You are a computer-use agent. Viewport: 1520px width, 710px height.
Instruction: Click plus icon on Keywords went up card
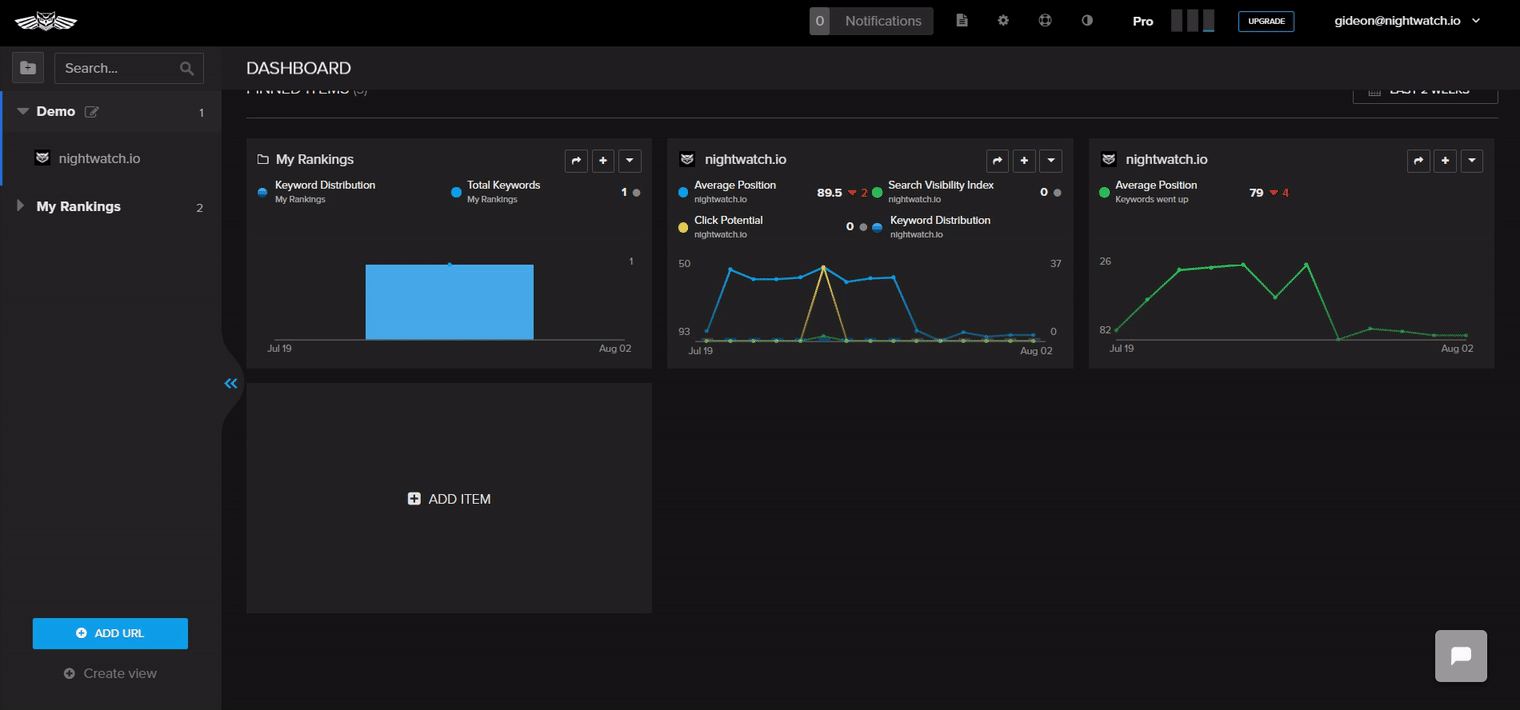coord(1445,160)
